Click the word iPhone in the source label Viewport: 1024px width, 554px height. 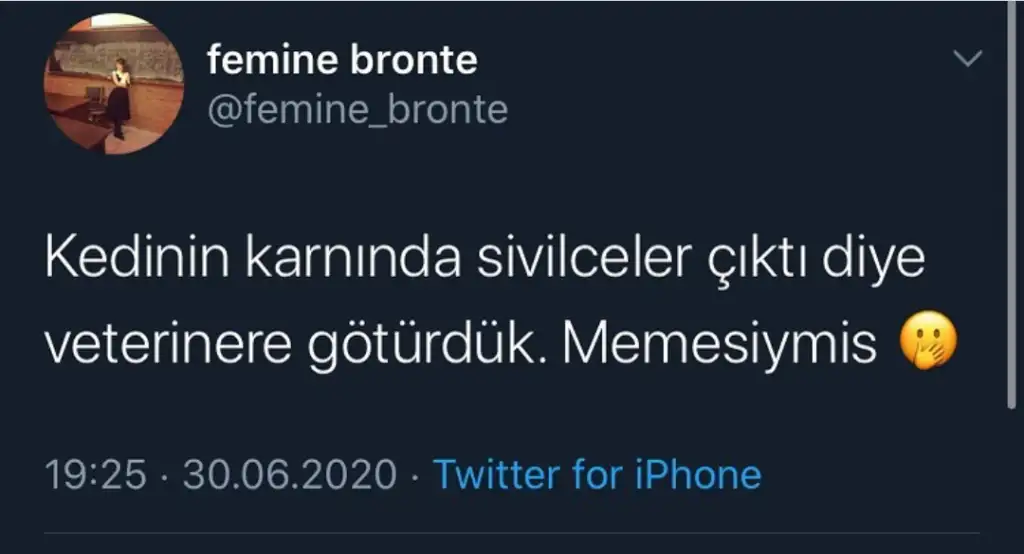[698, 474]
